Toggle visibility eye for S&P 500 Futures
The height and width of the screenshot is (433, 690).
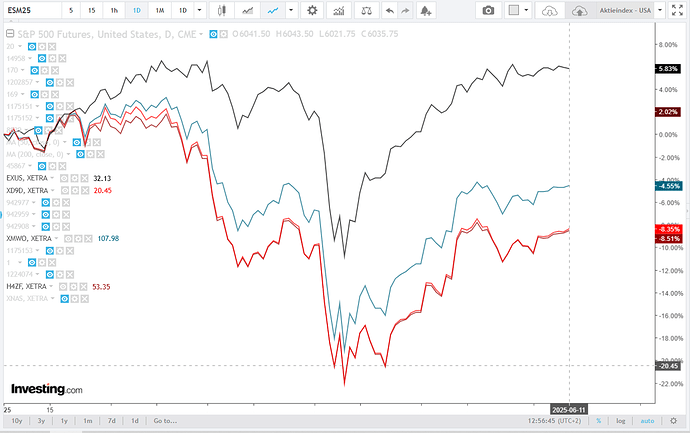(213, 34)
